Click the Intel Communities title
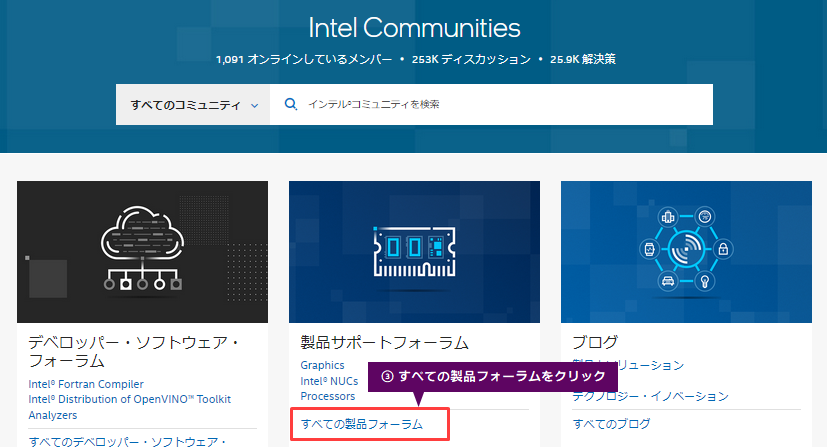Image resolution: width=827 pixels, height=447 pixels. pos(414,28)
